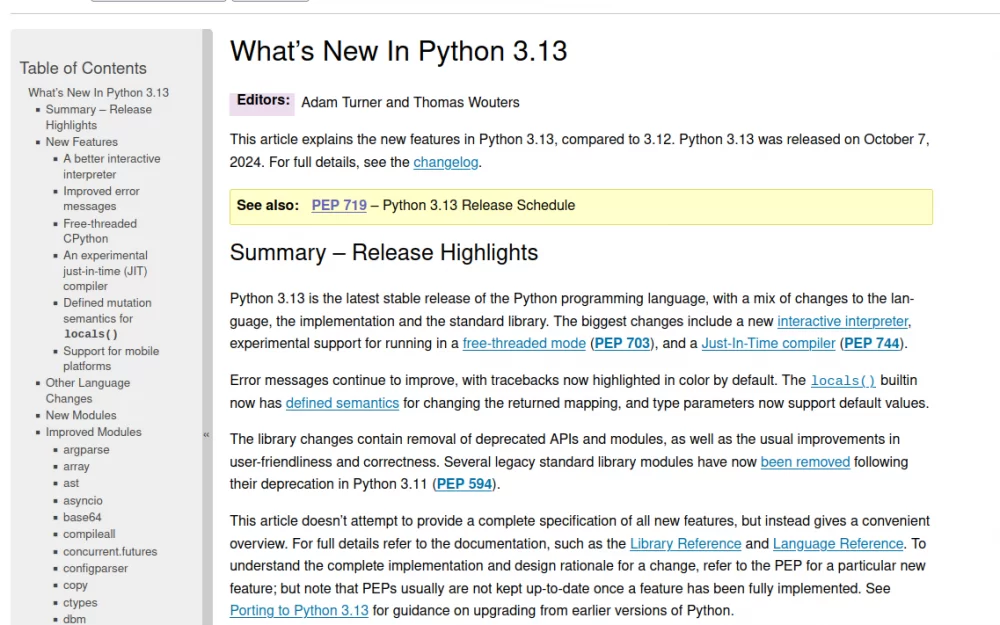Select Summary – Release Highlights in contents
The height and width of the screenshot is (625, 1000).
[96, 117]
